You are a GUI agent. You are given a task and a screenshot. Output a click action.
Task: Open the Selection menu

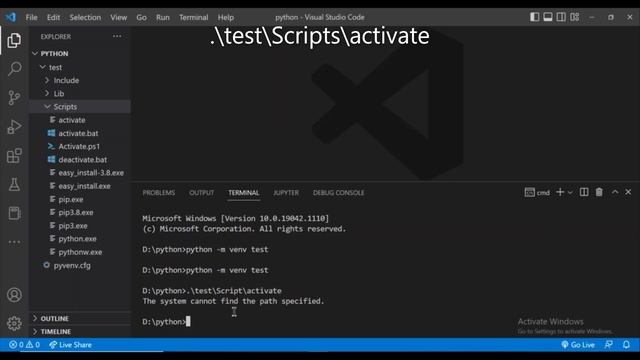click(85, 17)
